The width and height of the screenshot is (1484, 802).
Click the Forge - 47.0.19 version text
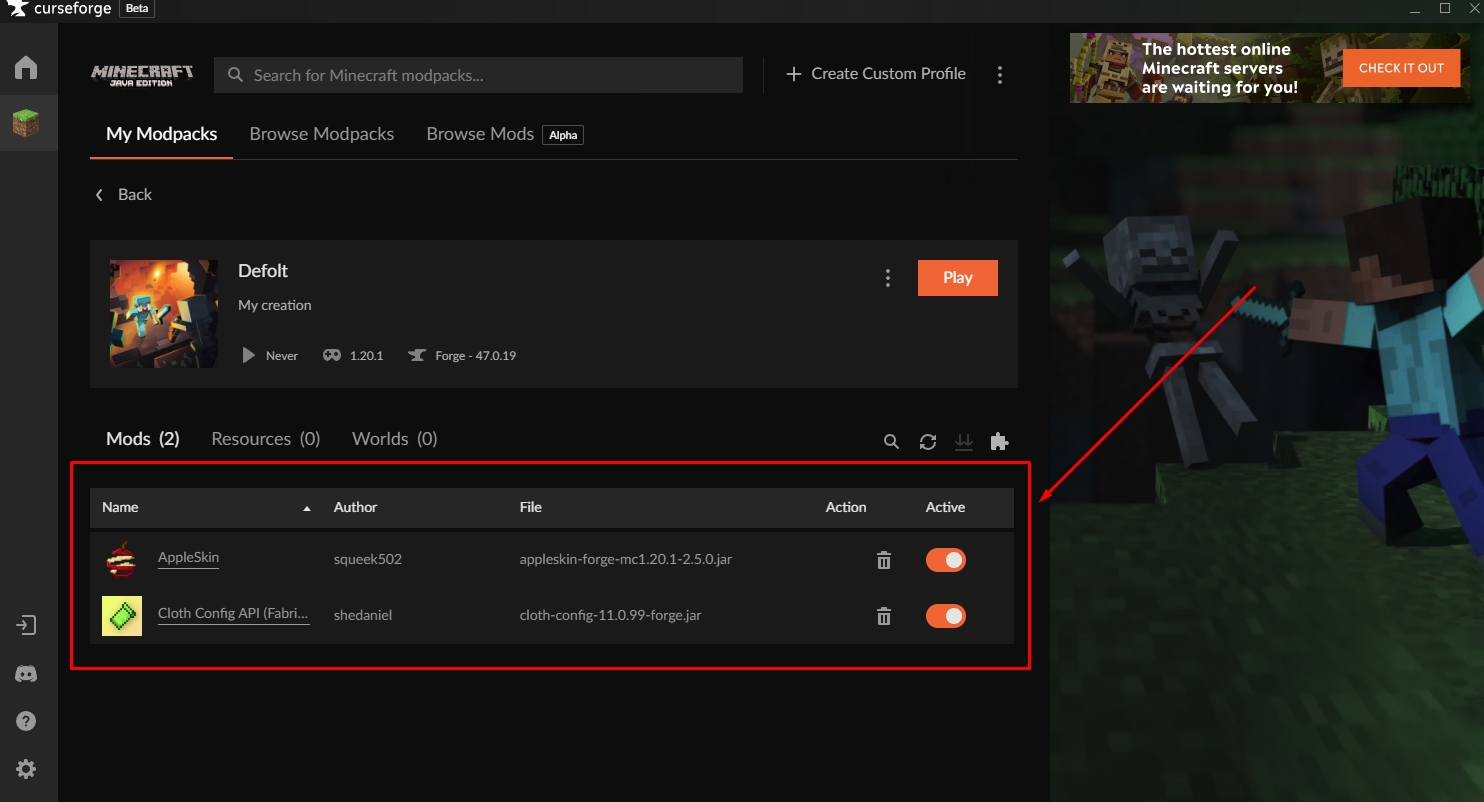click(x=476, y=356)
